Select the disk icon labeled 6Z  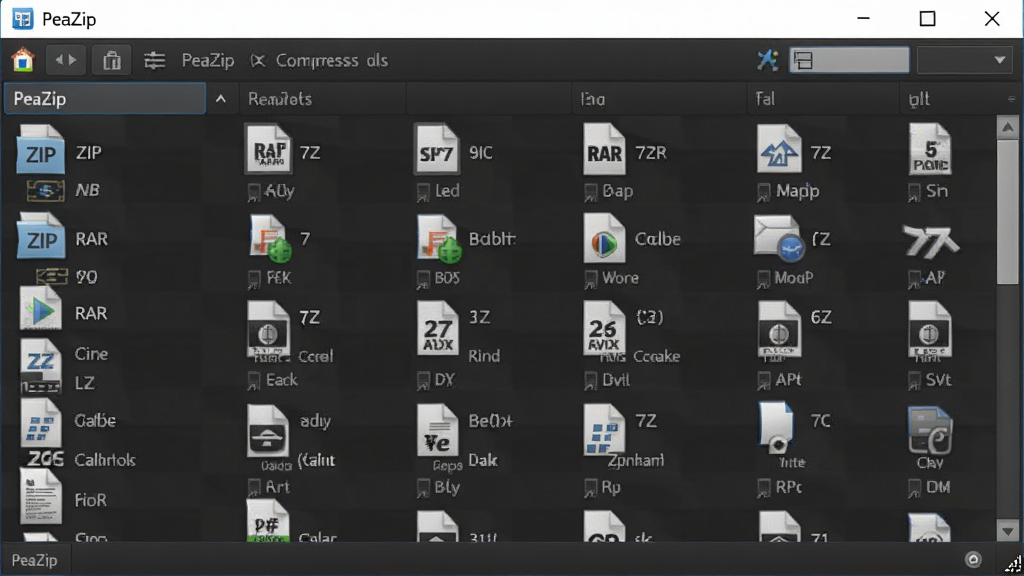click(778, 331)
